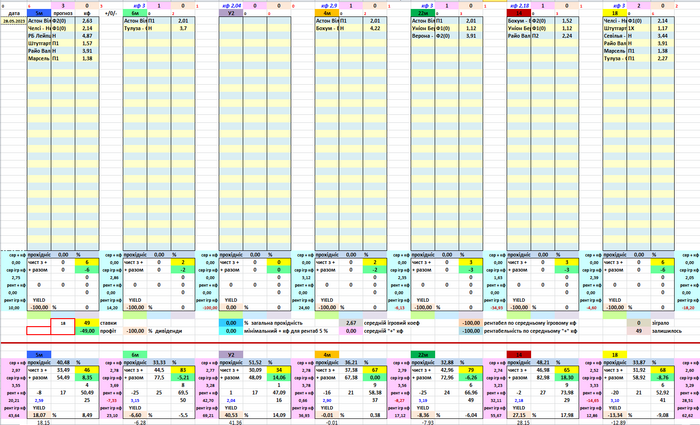Select odds cell 2,63 in 5м block
The image size is (700, 425).
click(87, 21)
